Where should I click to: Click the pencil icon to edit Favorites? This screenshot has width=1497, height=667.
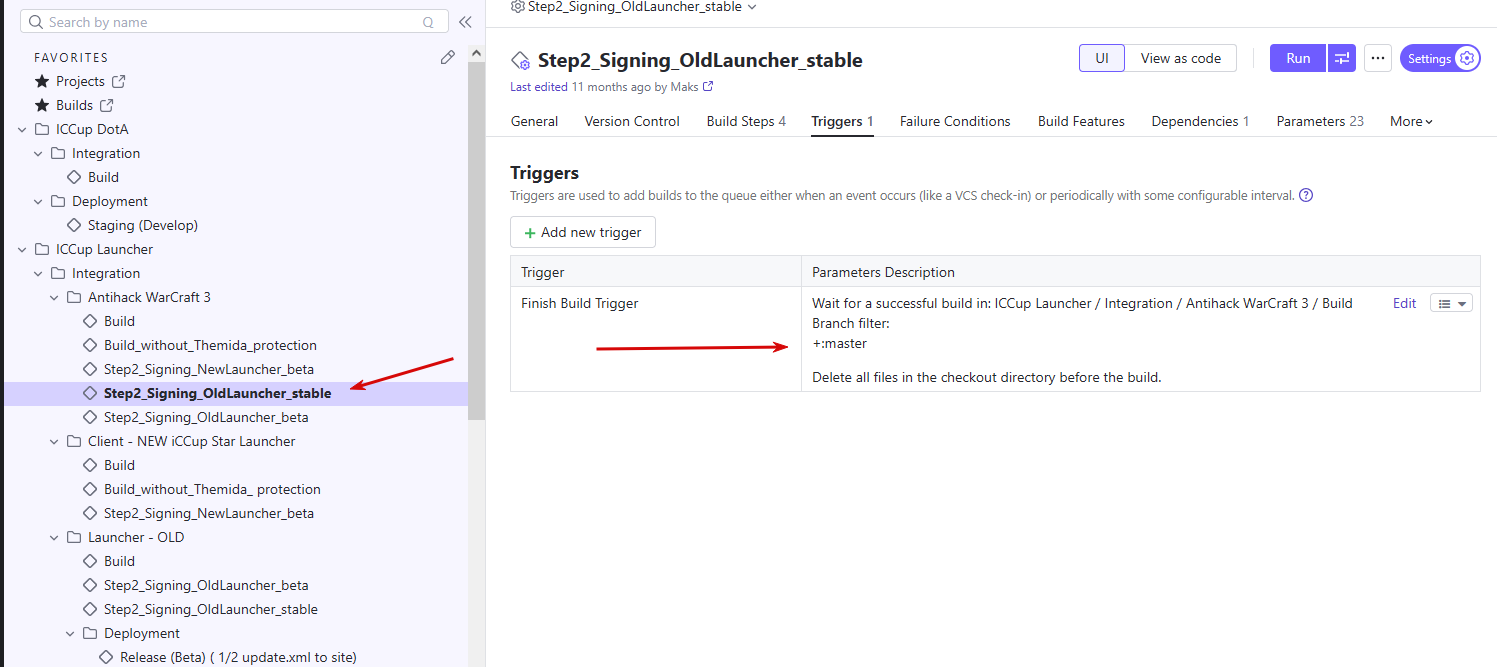448,57
